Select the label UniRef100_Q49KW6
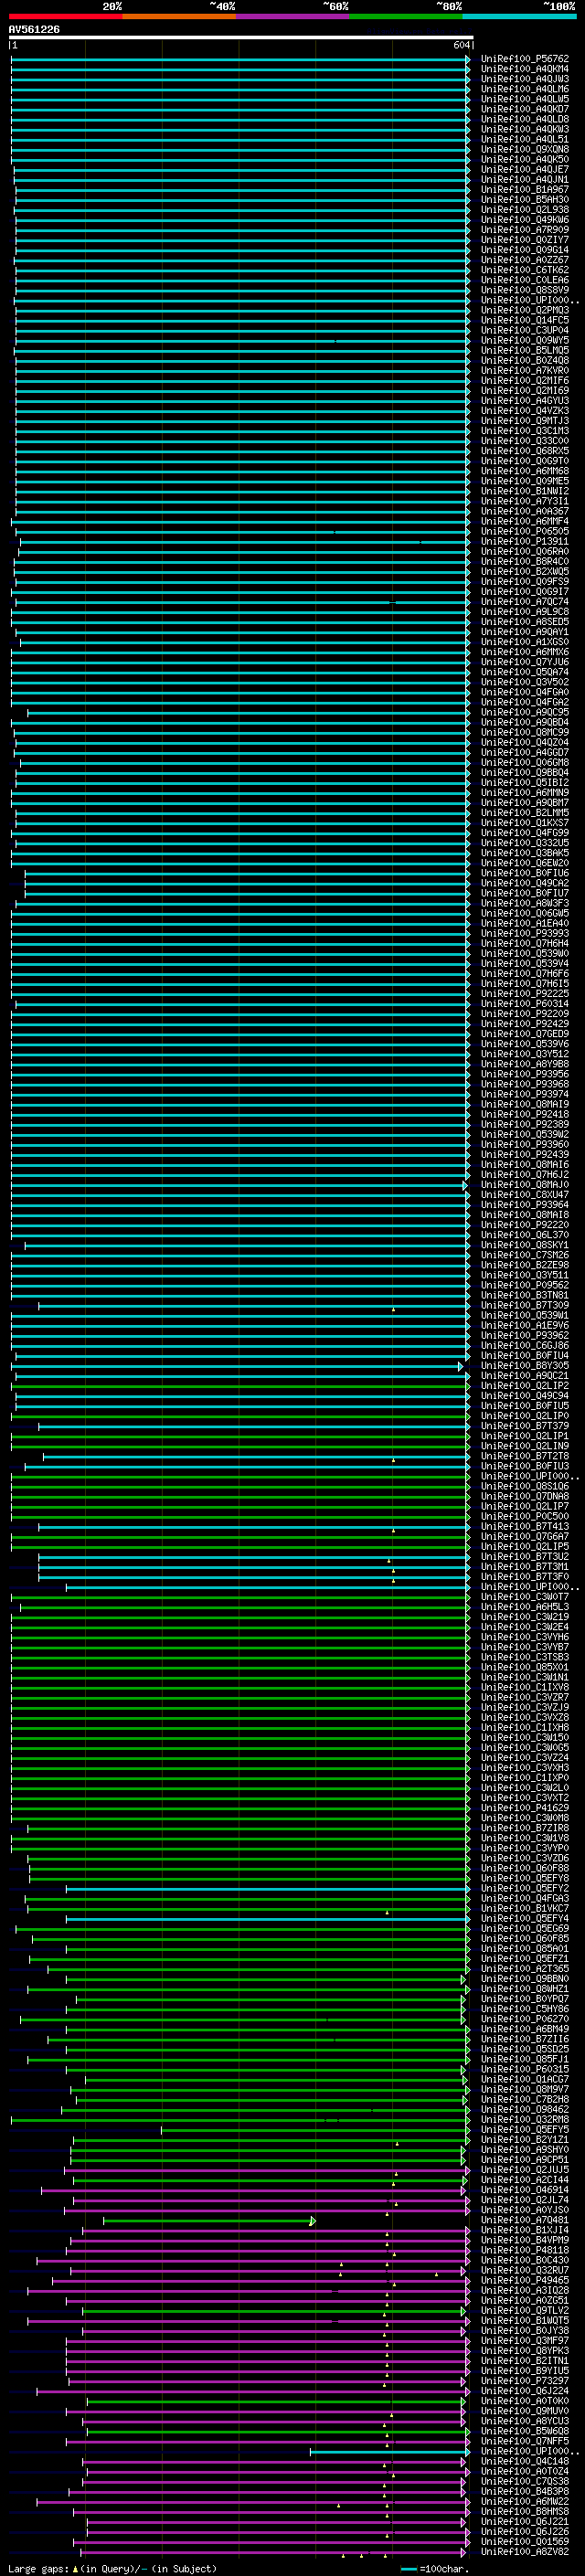The width and height of the screenshot is (585, 2576). click(525, 219)
